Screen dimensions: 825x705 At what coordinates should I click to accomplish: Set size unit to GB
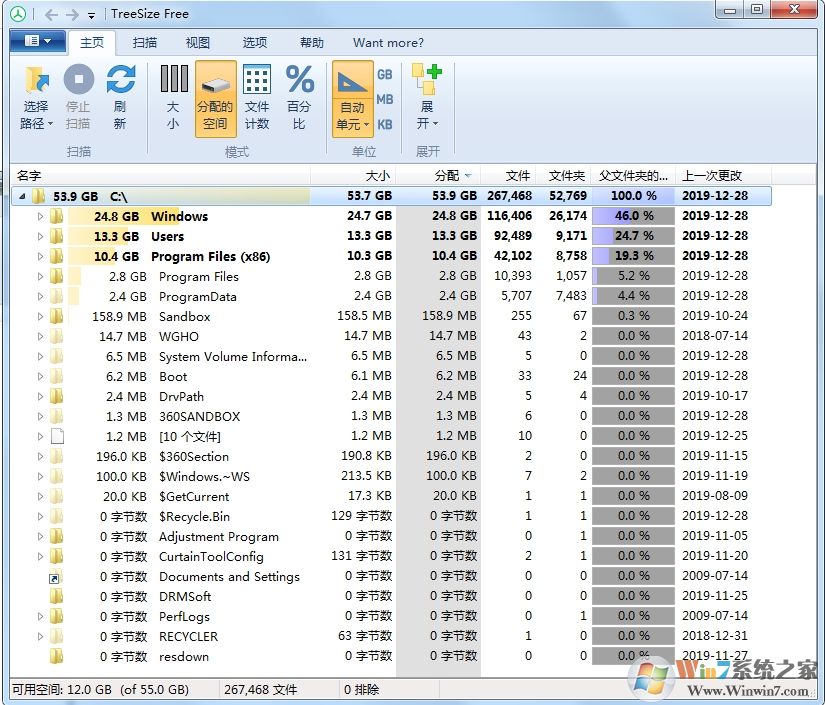385,75
